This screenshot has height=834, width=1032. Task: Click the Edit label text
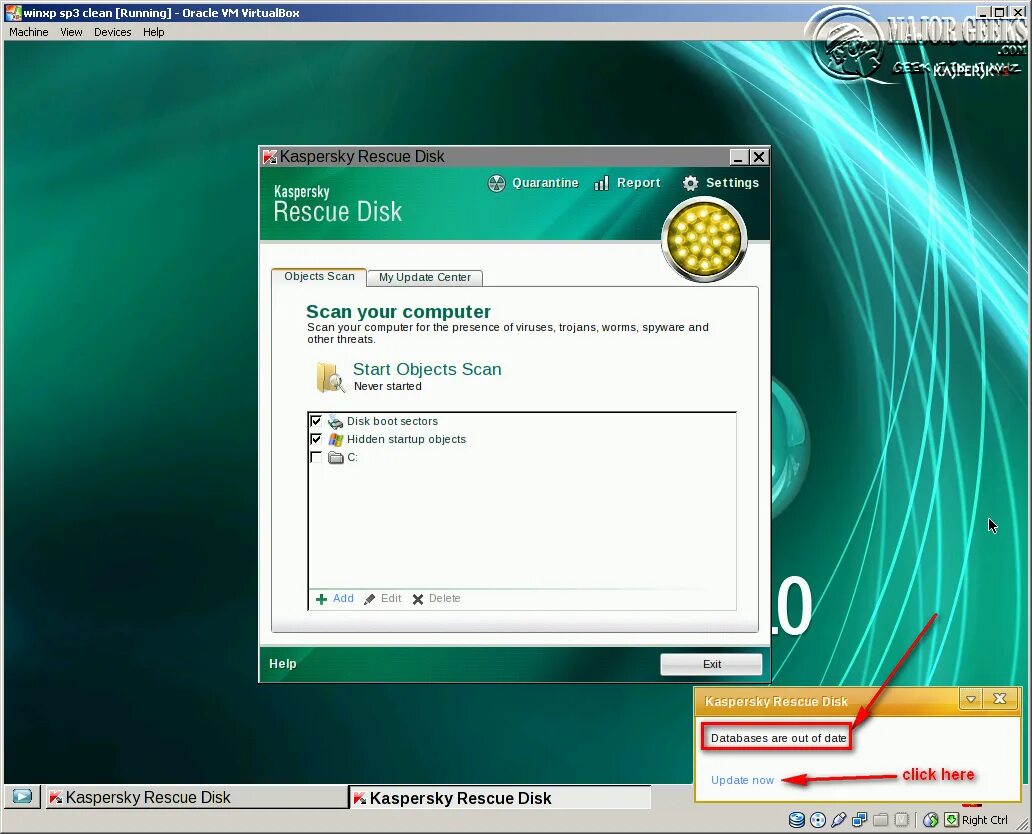click(x=391, y=598)
